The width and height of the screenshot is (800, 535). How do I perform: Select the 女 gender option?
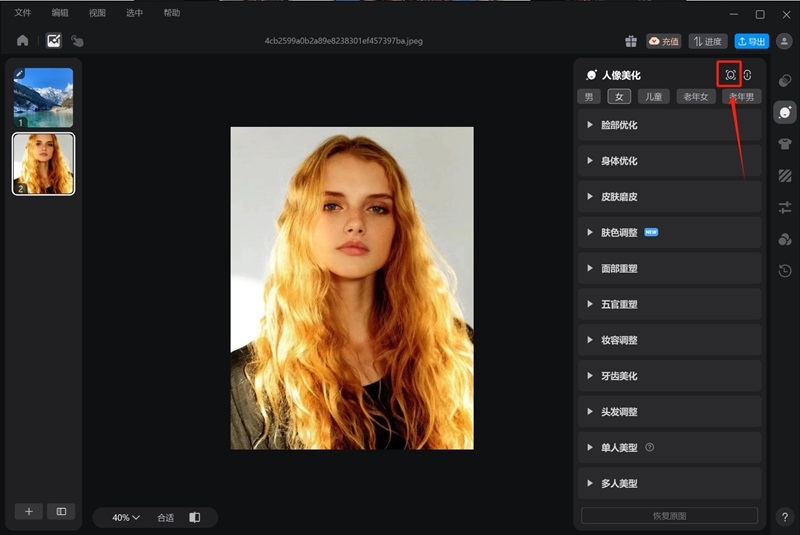619,97
